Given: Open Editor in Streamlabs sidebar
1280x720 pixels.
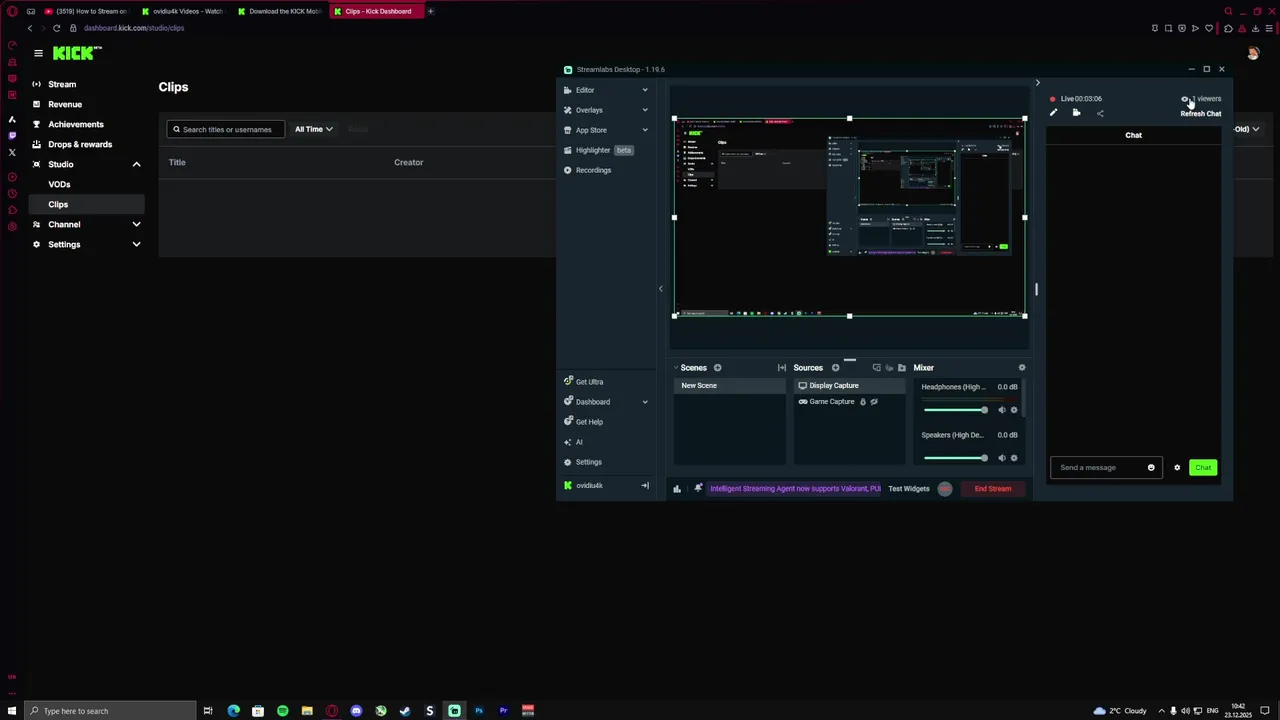Looking at the screenshot, I should pyautogui.click(x=585, y=90).
